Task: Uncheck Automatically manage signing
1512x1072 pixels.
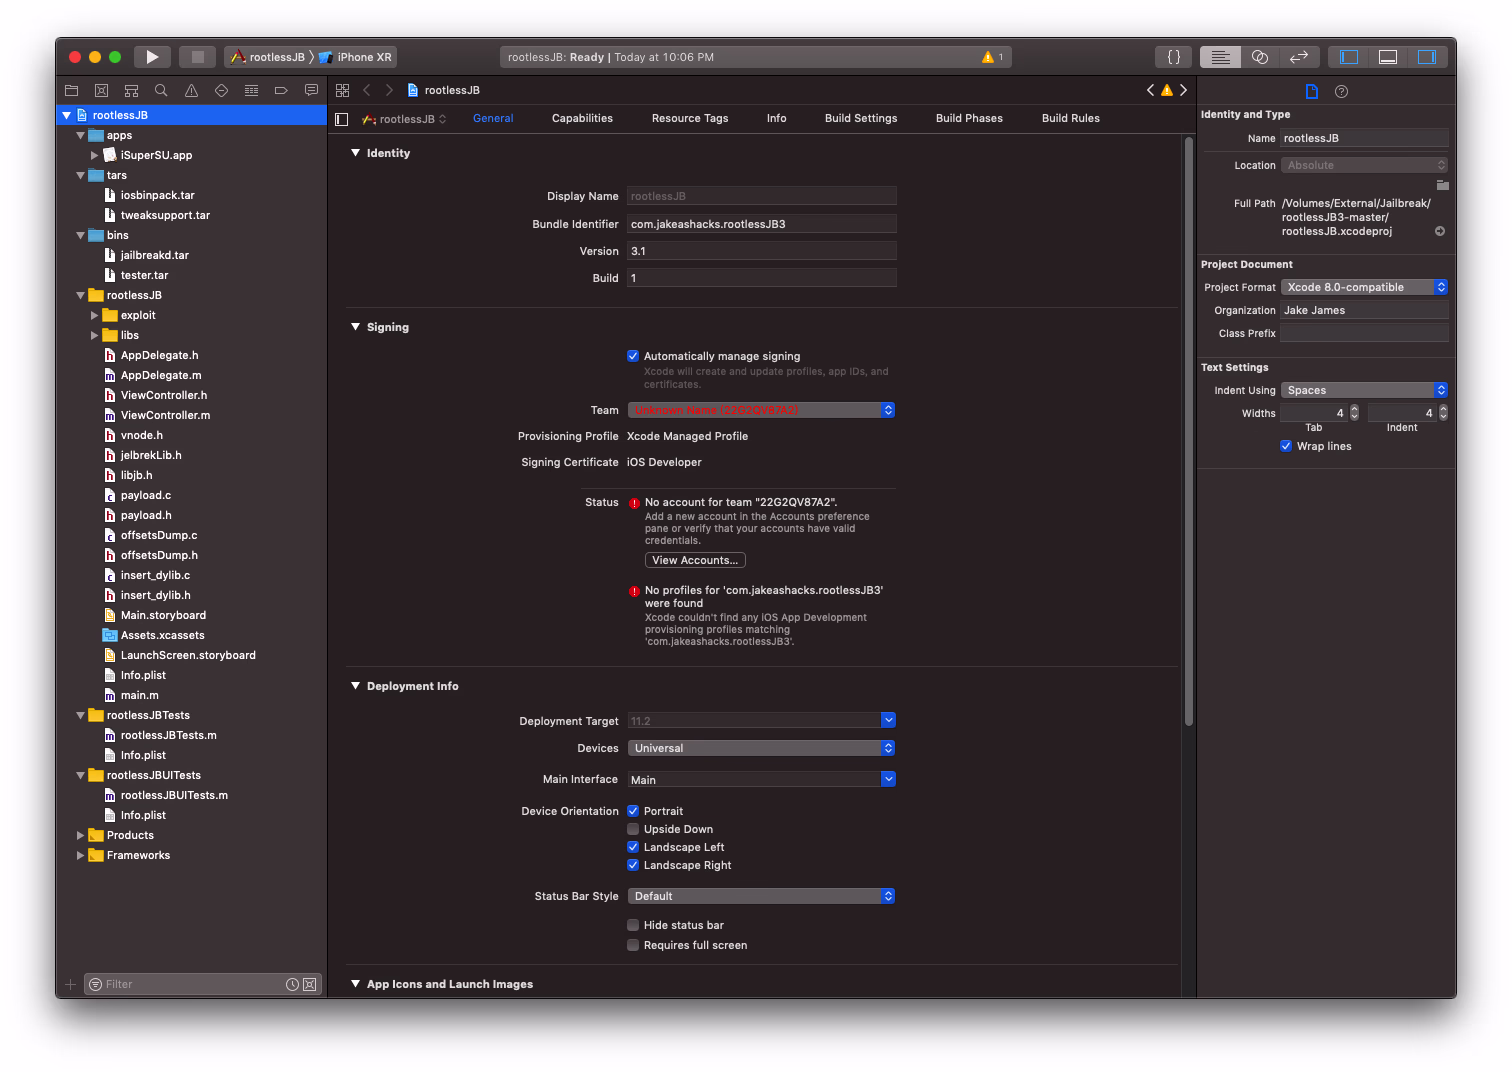Action: pos(633,356)
